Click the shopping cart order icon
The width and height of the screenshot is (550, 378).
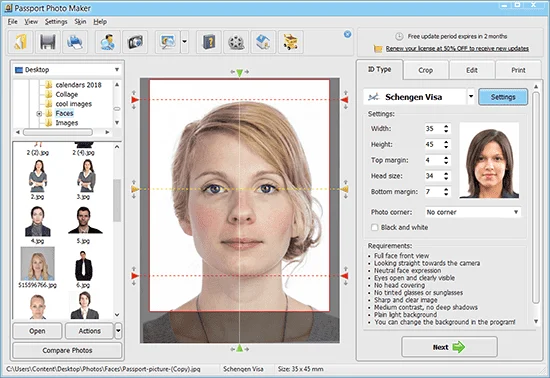[290, 42]
